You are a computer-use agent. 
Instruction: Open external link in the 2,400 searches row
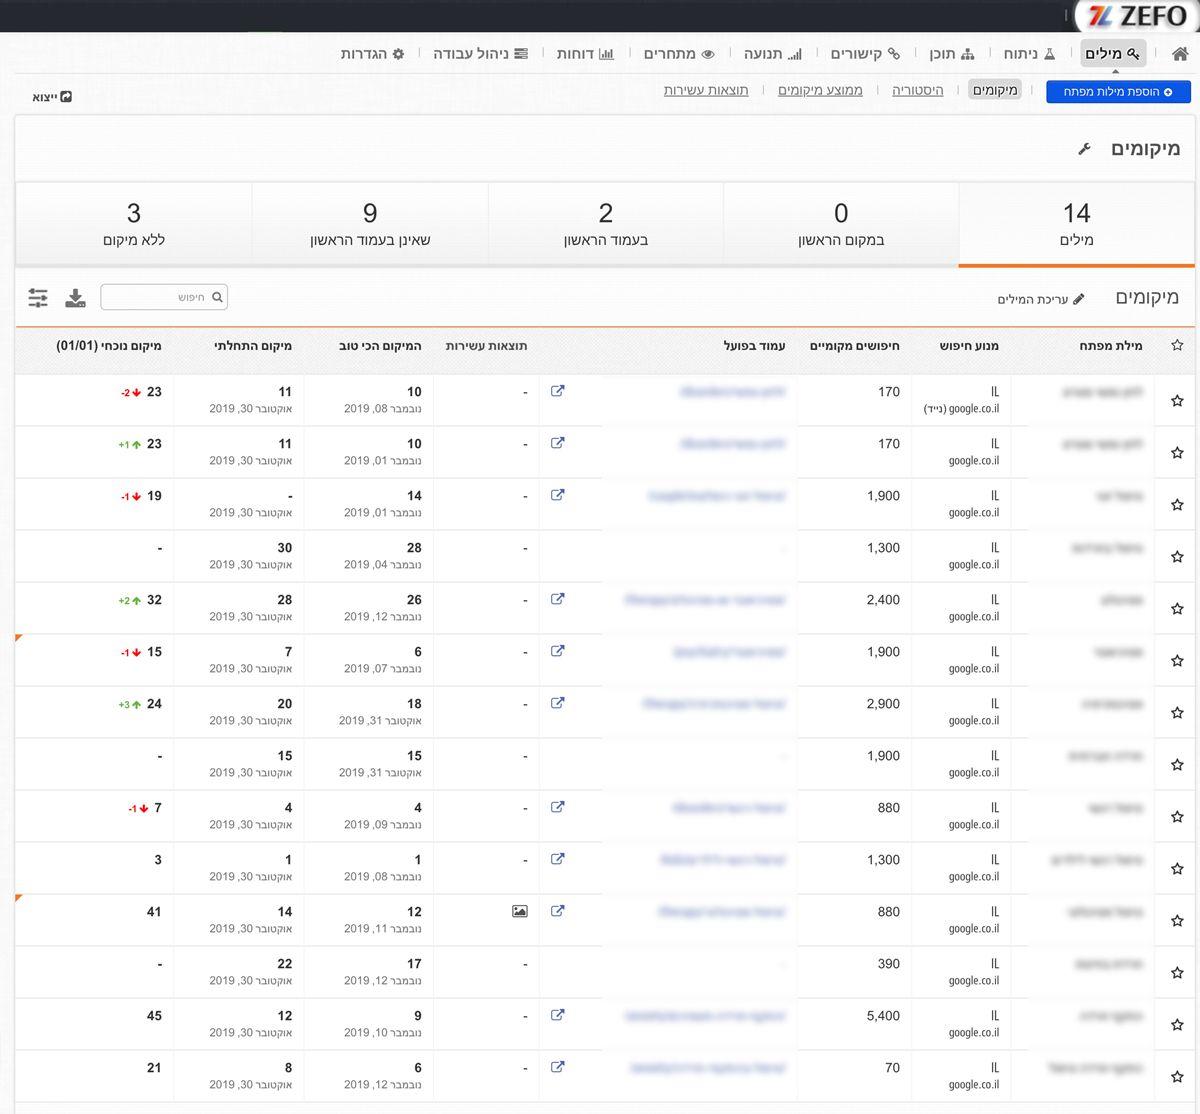pos(558,599)
